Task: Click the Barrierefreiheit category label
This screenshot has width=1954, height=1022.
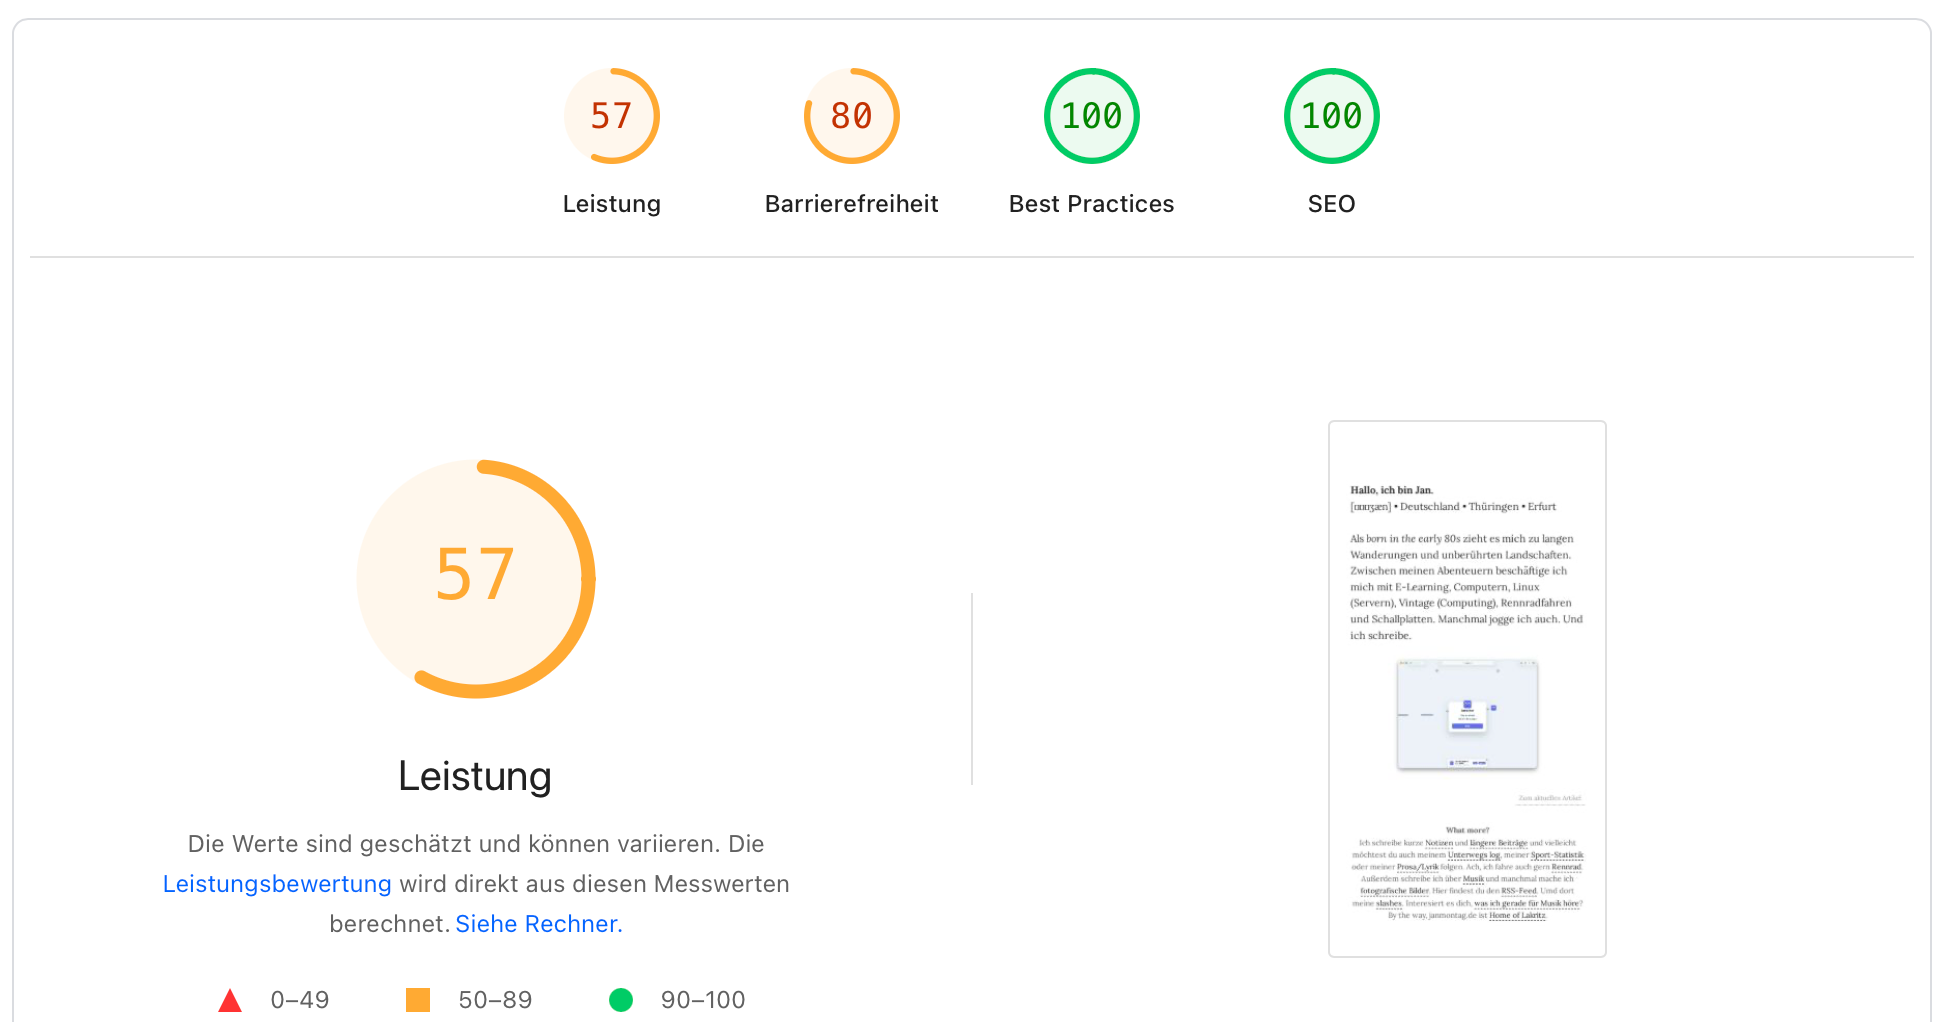Action: [851, 203]
